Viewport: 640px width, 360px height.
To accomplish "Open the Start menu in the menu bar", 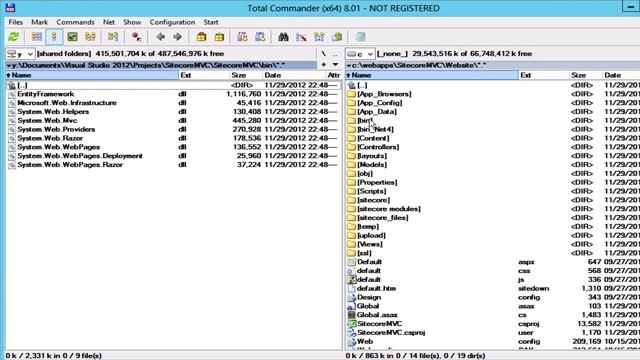I will [x=211, y=22].
